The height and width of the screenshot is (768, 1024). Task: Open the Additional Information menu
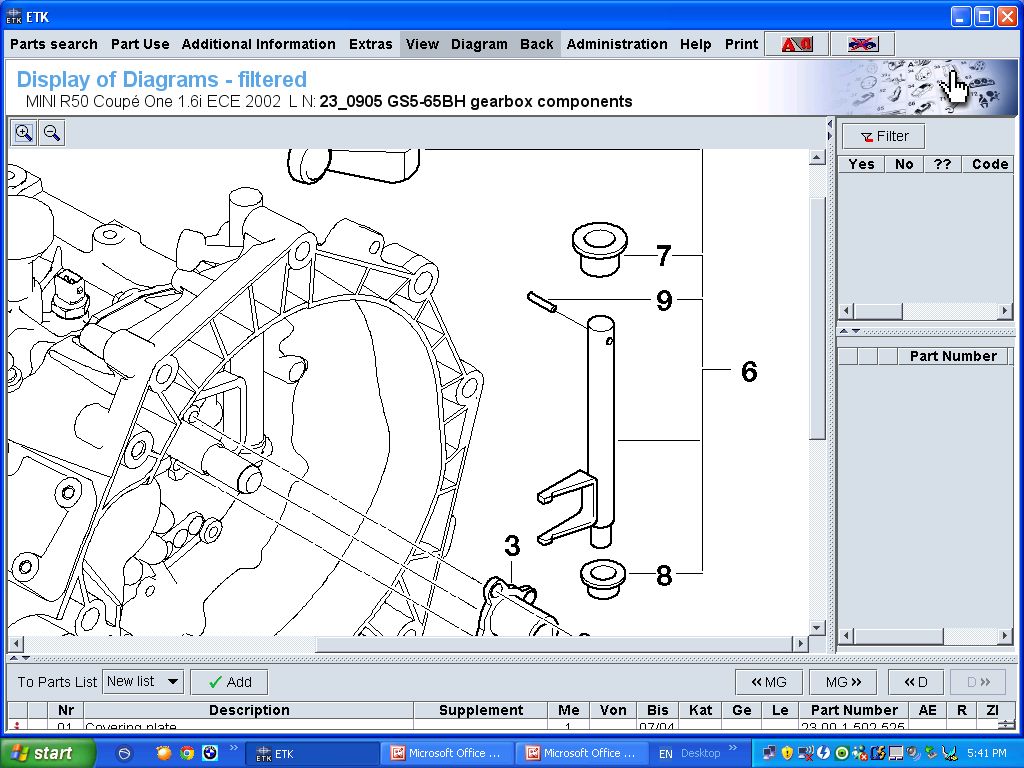click(x=258, y=44)
